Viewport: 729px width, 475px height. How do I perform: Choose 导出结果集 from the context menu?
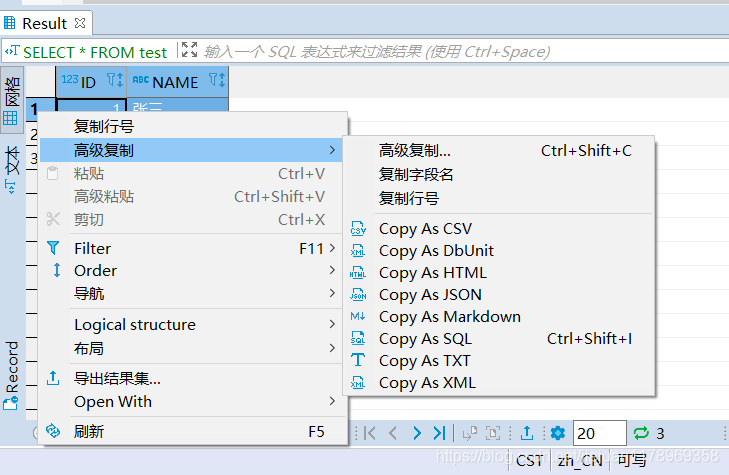pyautogui.click(x=117, y=379)
